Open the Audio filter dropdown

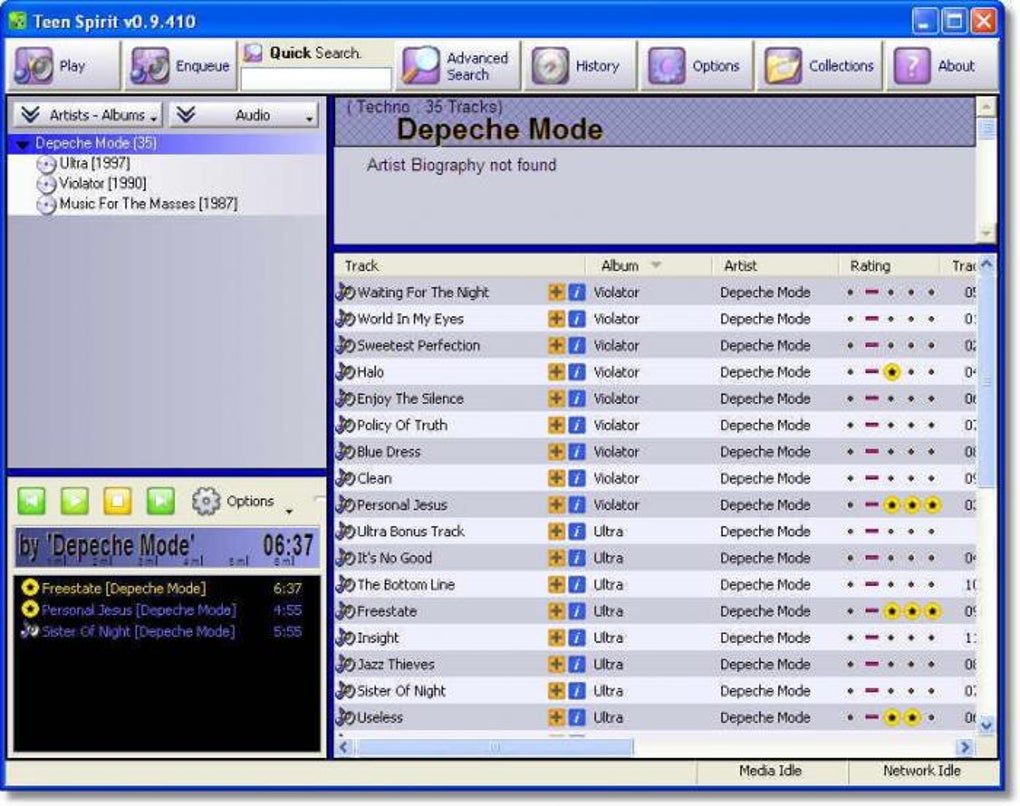(244, 115)
